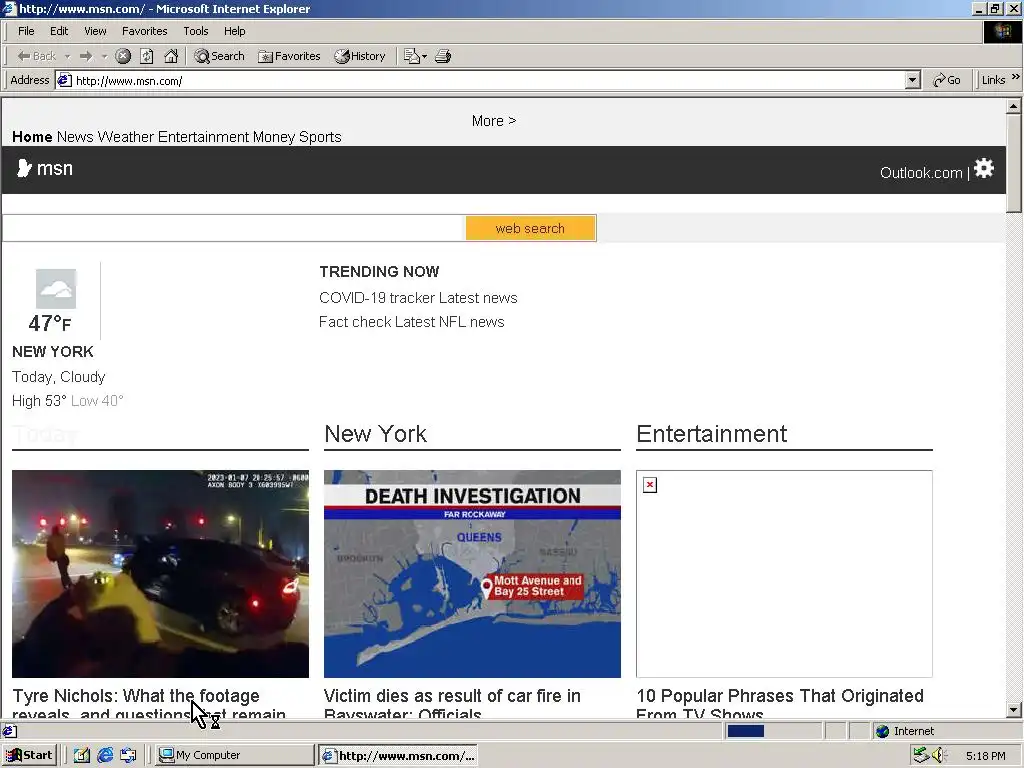Image resolution: width=1024 pixels, height=768 pixels.
Task: Open the History pane from toolbar
Action: coord(360,56)
